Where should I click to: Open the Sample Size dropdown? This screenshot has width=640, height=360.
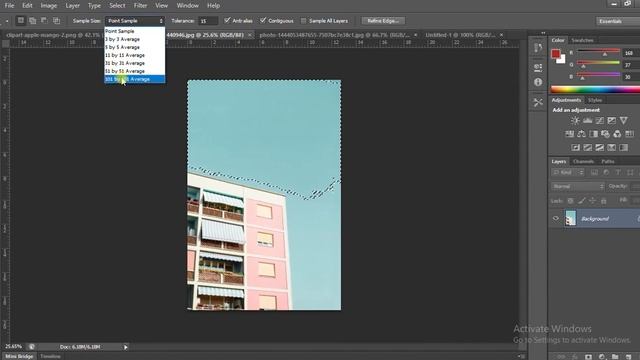coord(135,20)
